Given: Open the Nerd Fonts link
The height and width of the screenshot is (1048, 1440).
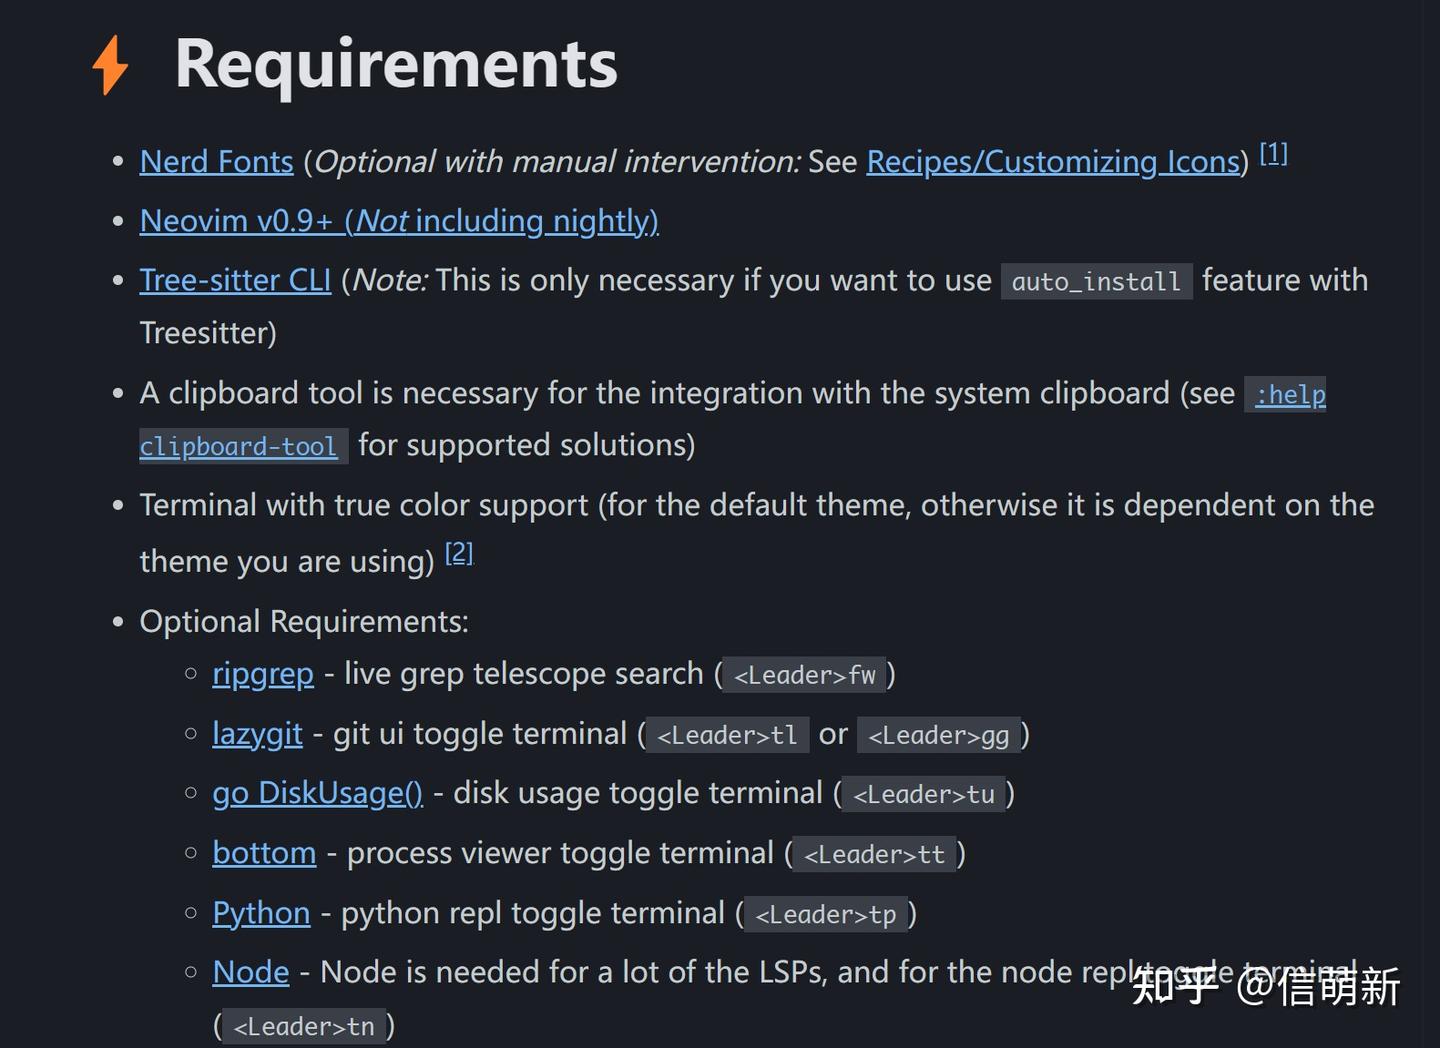Looking at the screenshot, I should (x=216, y=162).
